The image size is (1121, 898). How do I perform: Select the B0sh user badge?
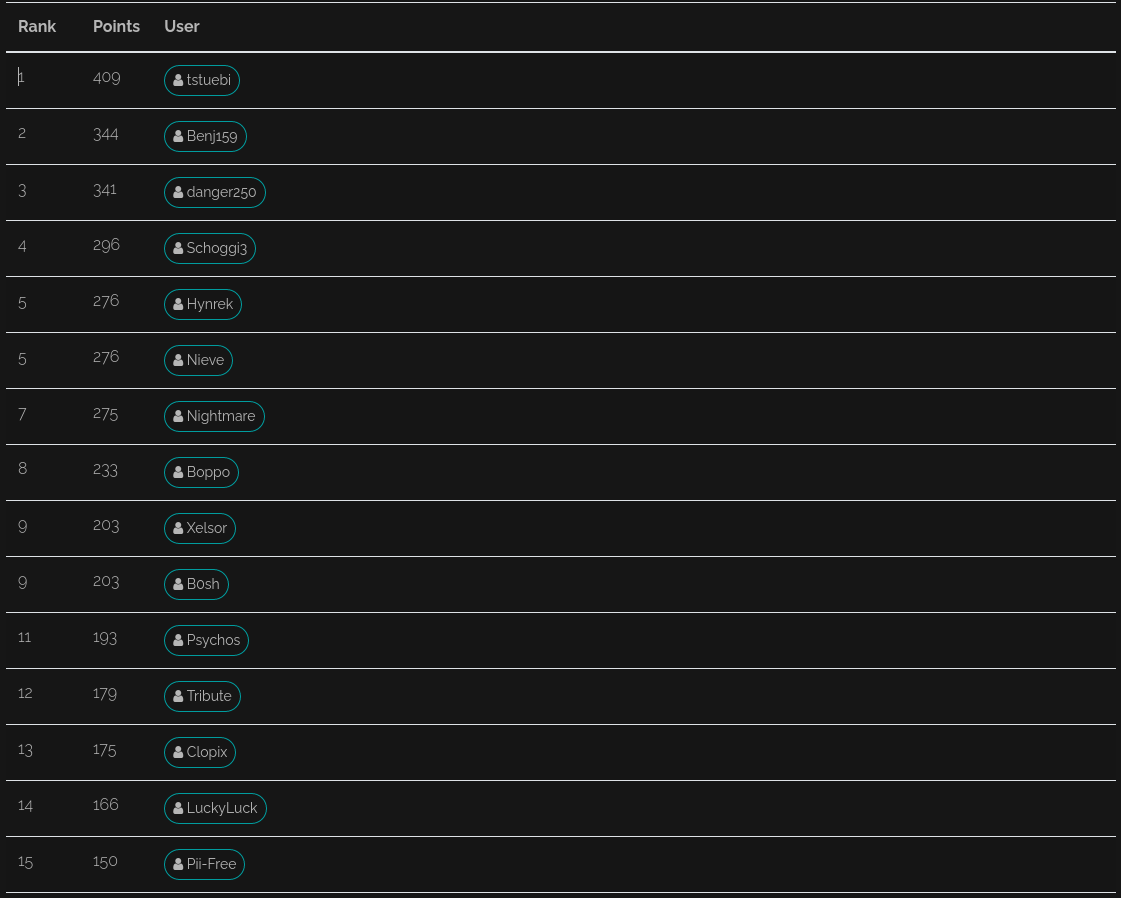point(196,584)
